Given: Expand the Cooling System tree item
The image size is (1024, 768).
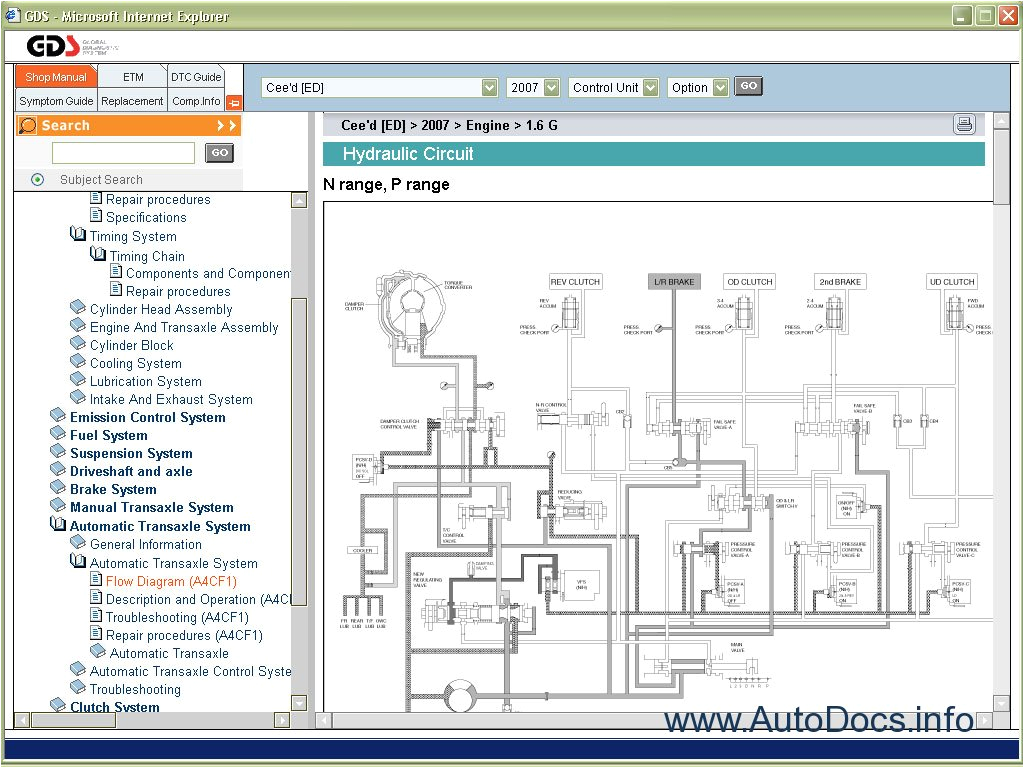Looking at the screenshot, I should click(x=135, y=363).
